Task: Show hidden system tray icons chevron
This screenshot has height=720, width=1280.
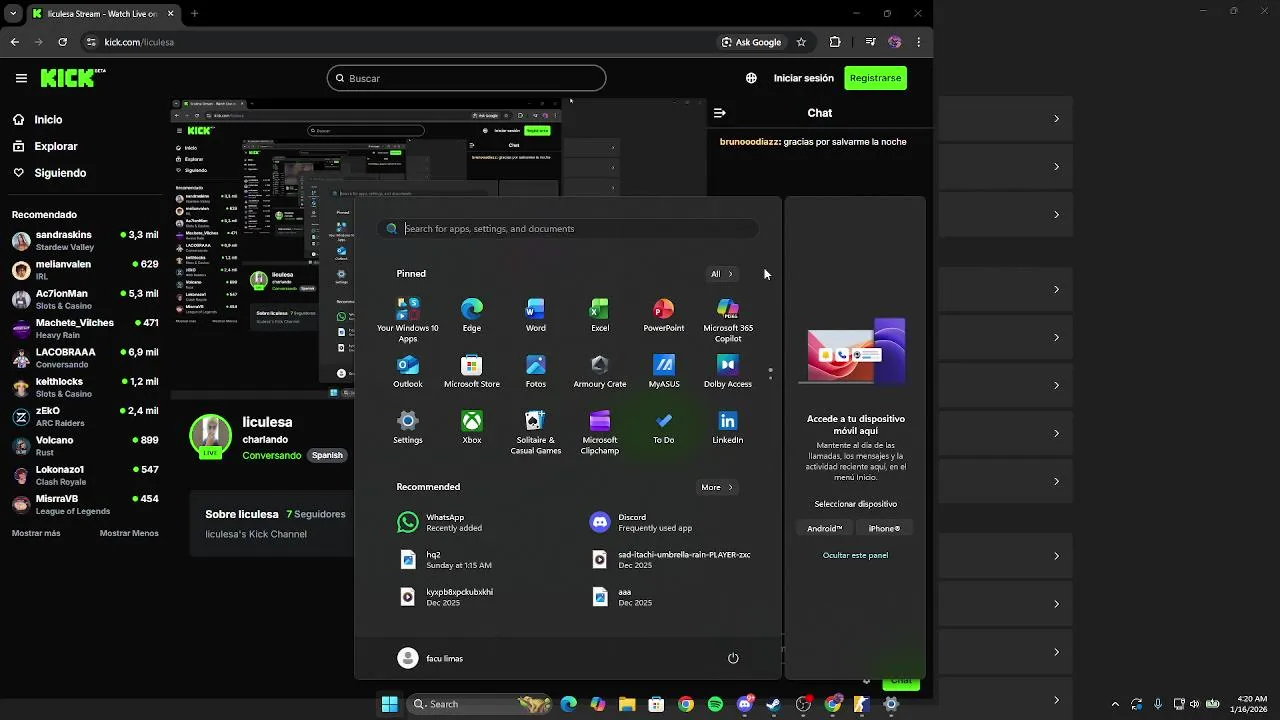Action: pyautogui.click(x=1115, y=704)
